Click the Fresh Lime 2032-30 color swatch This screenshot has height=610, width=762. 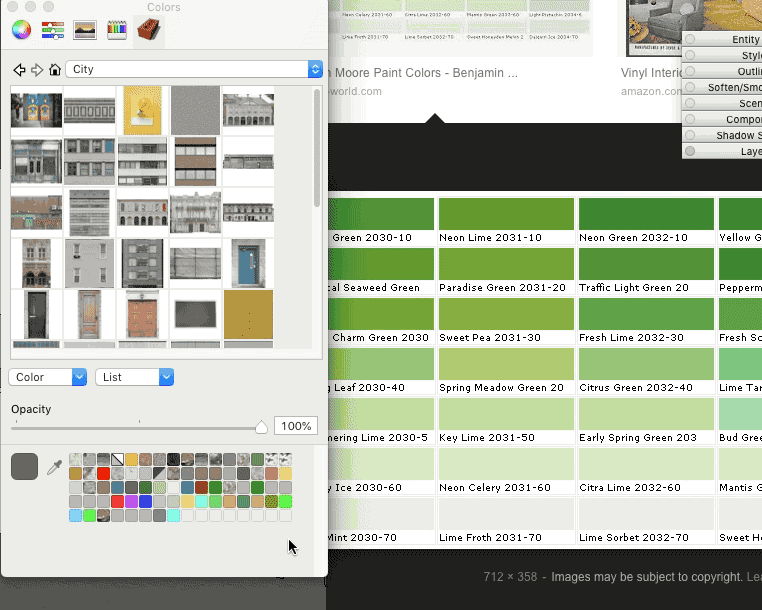click(646, 314)
